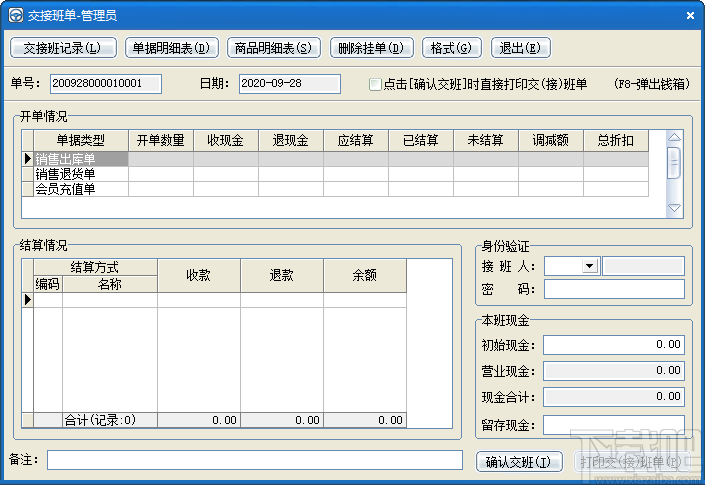Click the 开单数量 column header
The height and width of the screenshot is (485, 705).
point(161,141)
